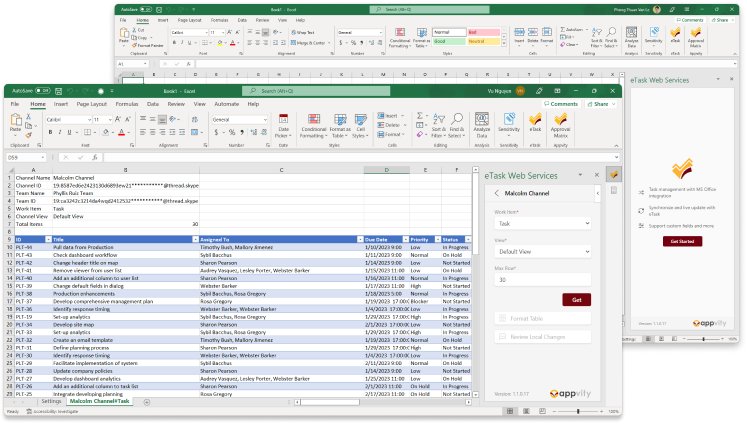Image resolution: width=747 pixels, height=424 pixels.
Task: Select Malcolm Channel#Task sheet tab
Action: [100, 401]
